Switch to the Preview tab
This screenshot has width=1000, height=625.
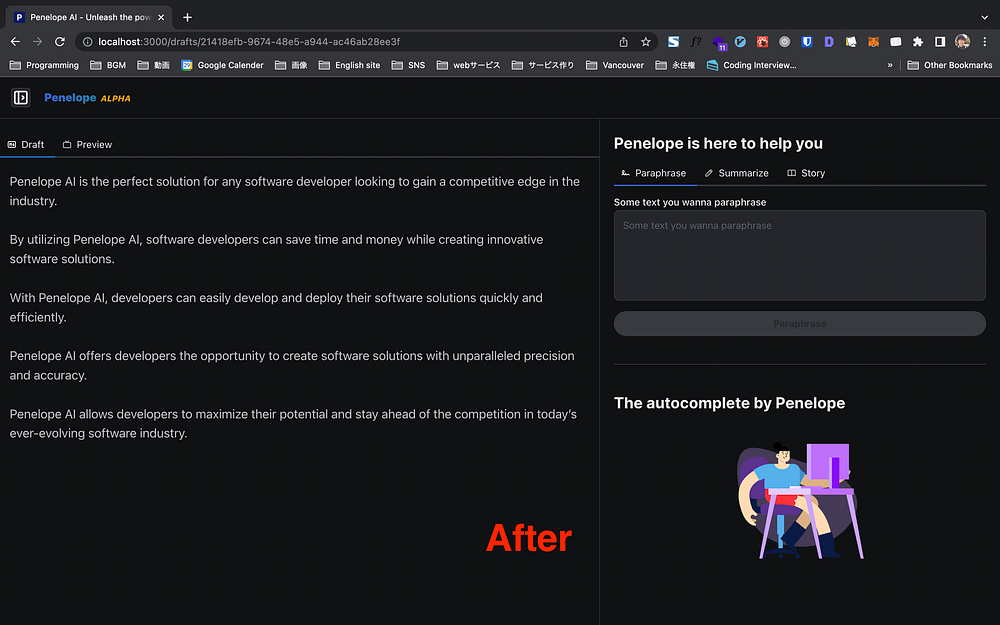coord(87,145)
